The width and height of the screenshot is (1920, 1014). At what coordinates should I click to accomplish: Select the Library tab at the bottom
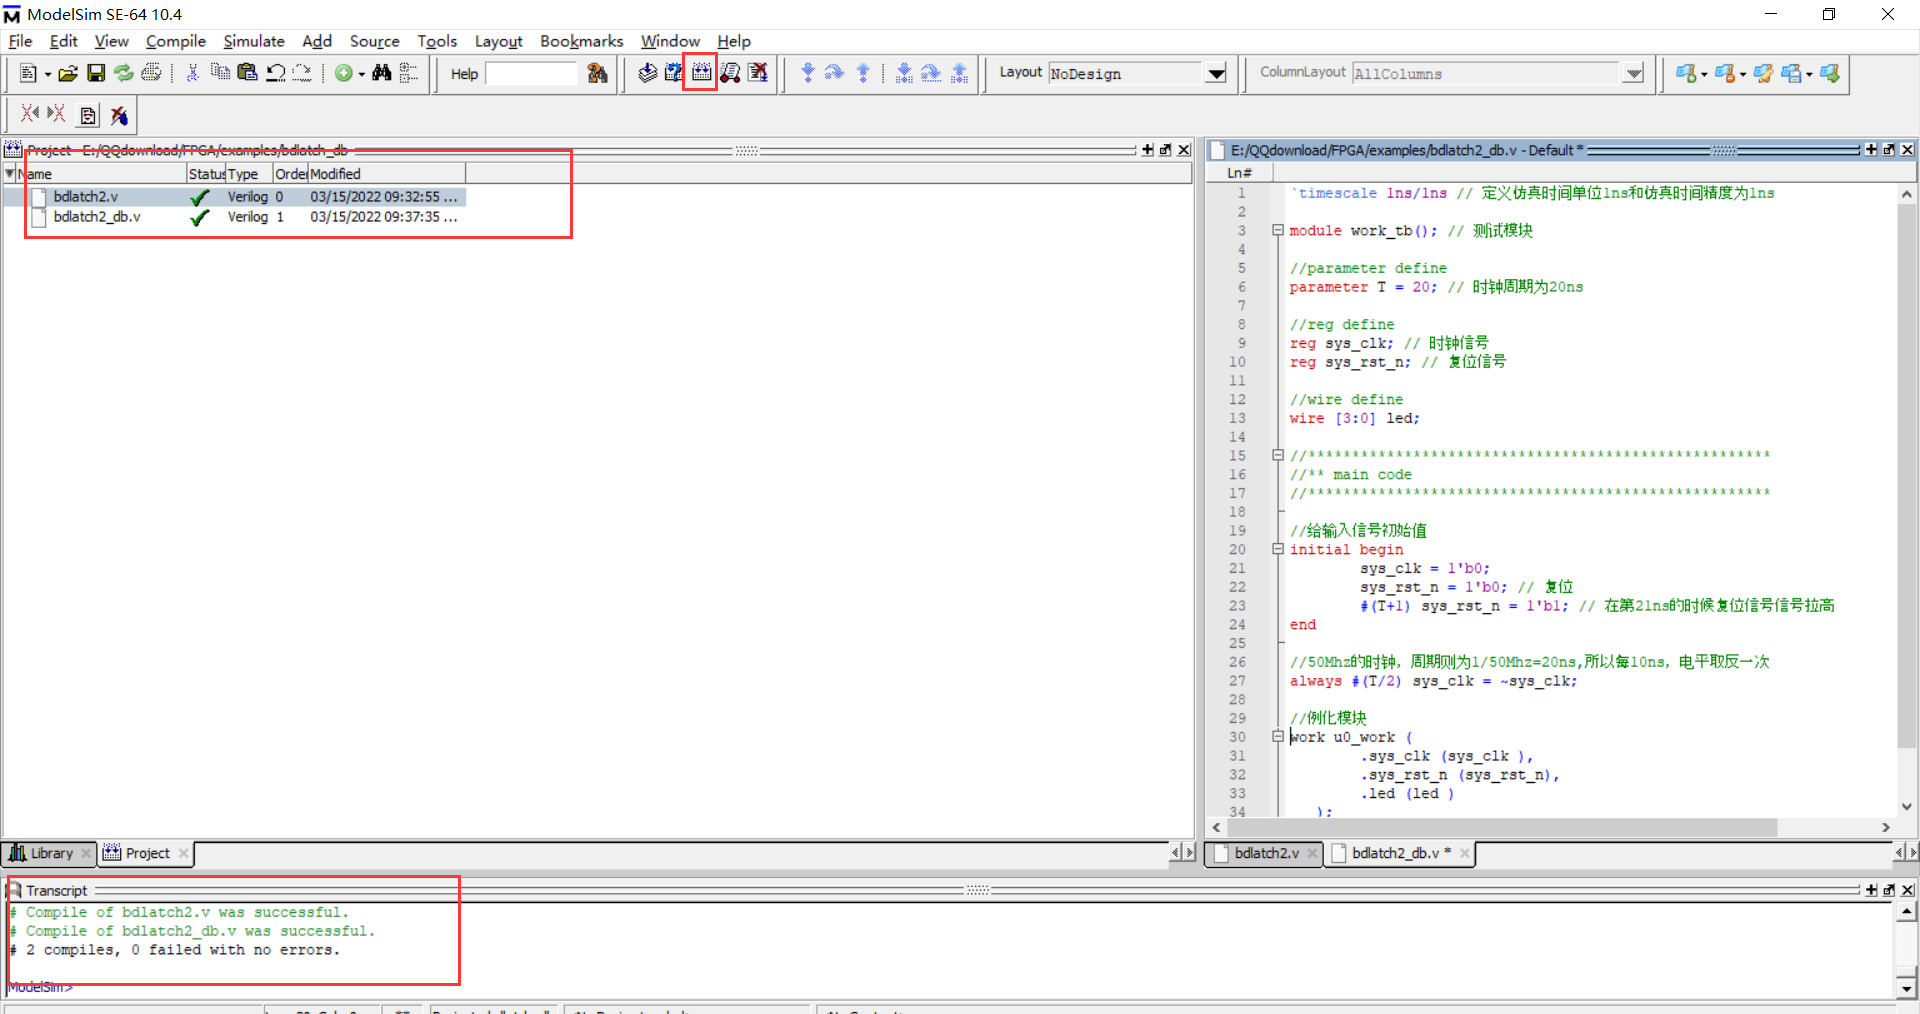coord(49,853)
